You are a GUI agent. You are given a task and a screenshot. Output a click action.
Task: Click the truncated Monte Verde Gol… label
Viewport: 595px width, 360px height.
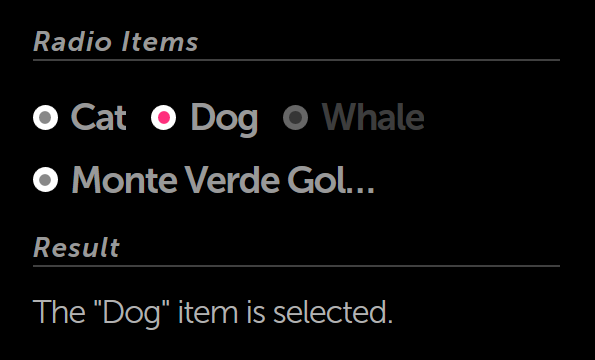click(x=223, y=180)
